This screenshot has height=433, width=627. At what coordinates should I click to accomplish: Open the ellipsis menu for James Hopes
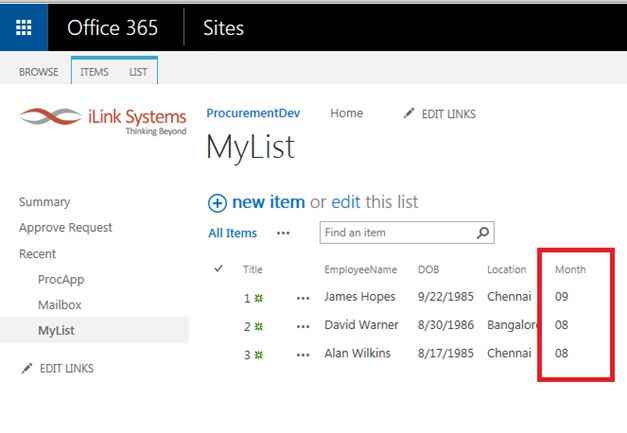tap(303, 298)
